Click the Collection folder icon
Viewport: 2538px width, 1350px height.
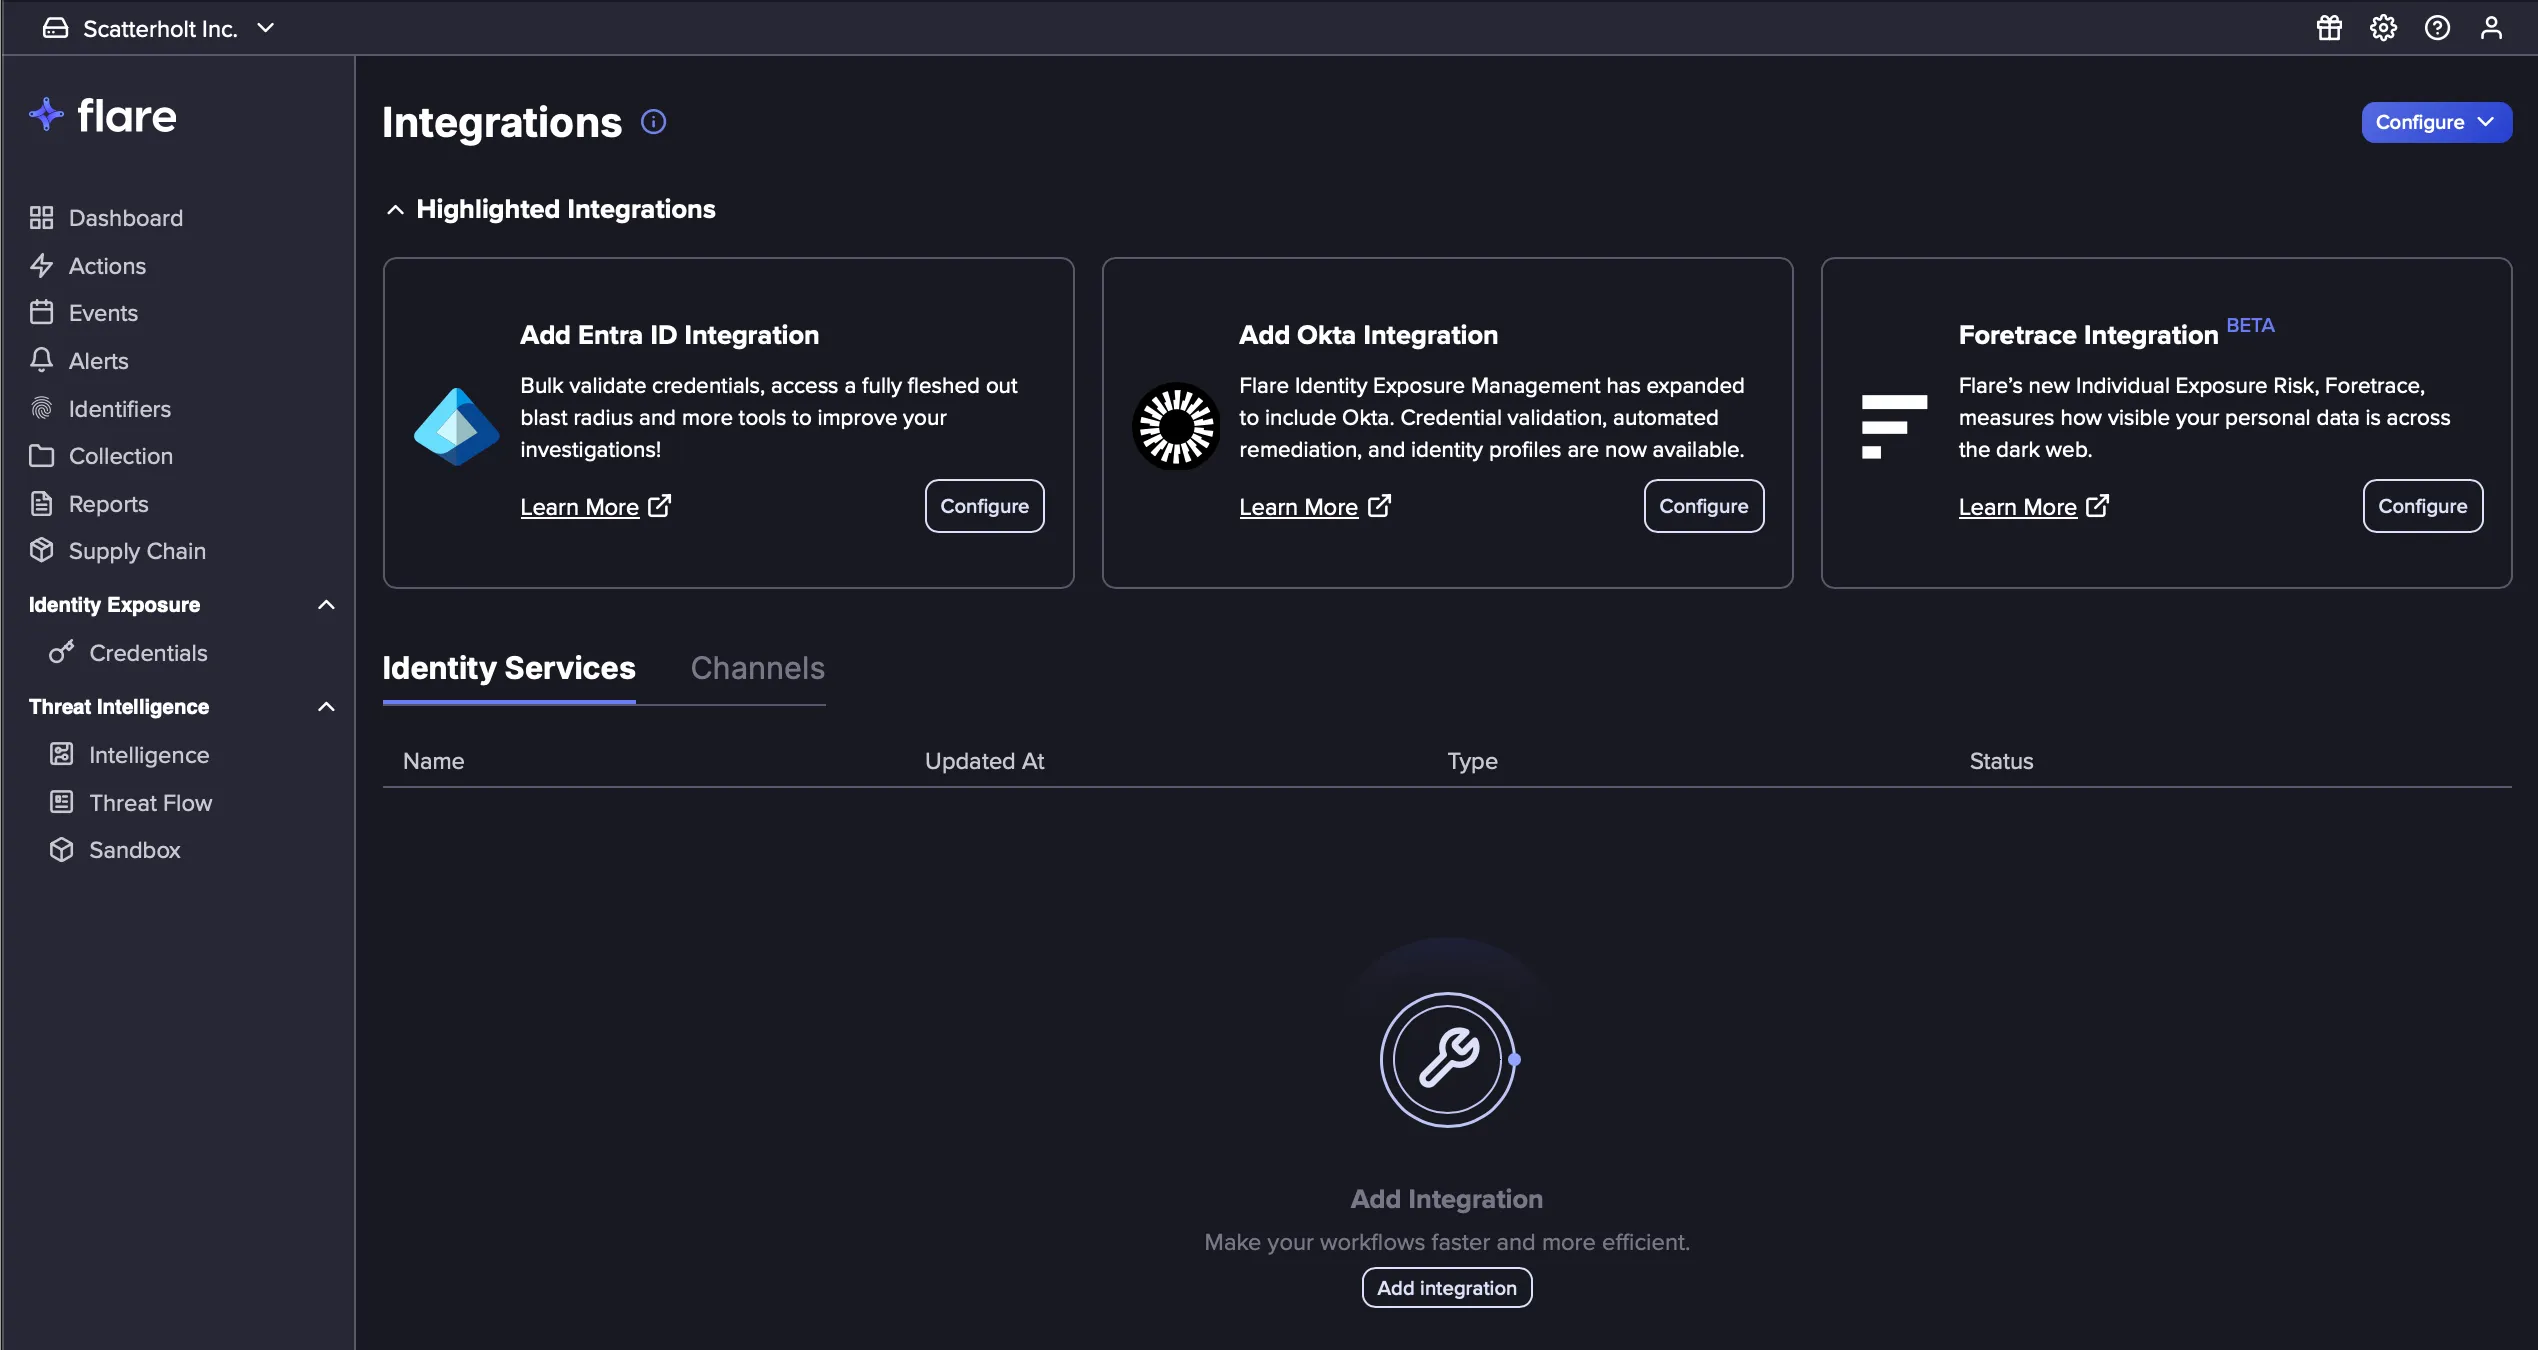pos(41,456)
